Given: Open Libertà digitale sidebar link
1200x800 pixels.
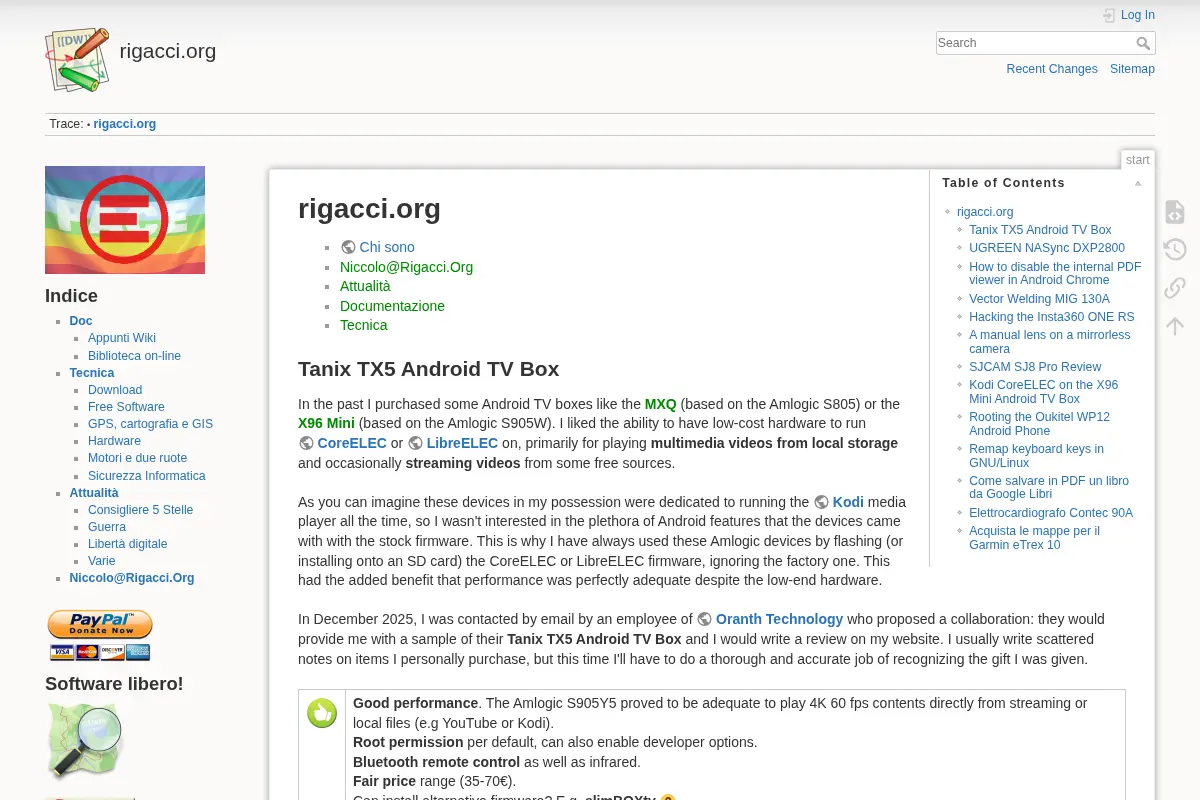Looking at the screenshot, I should [128, 544].
